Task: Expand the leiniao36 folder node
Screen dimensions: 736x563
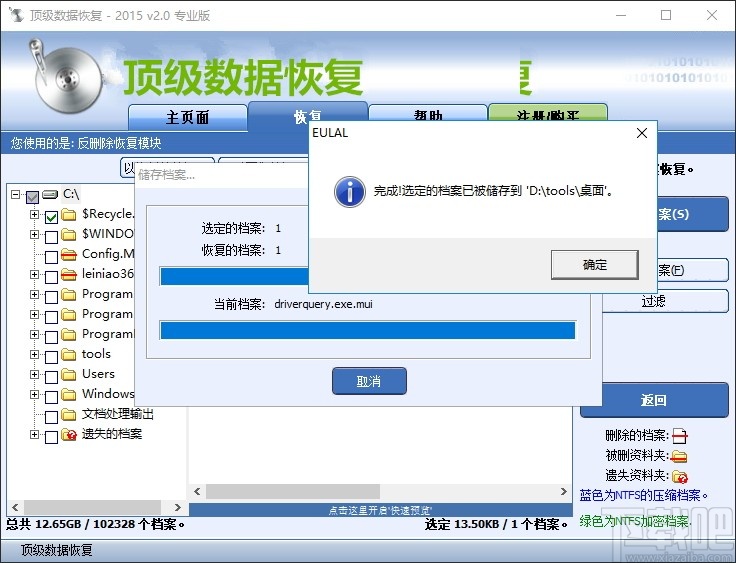Action: coord(34,274)
